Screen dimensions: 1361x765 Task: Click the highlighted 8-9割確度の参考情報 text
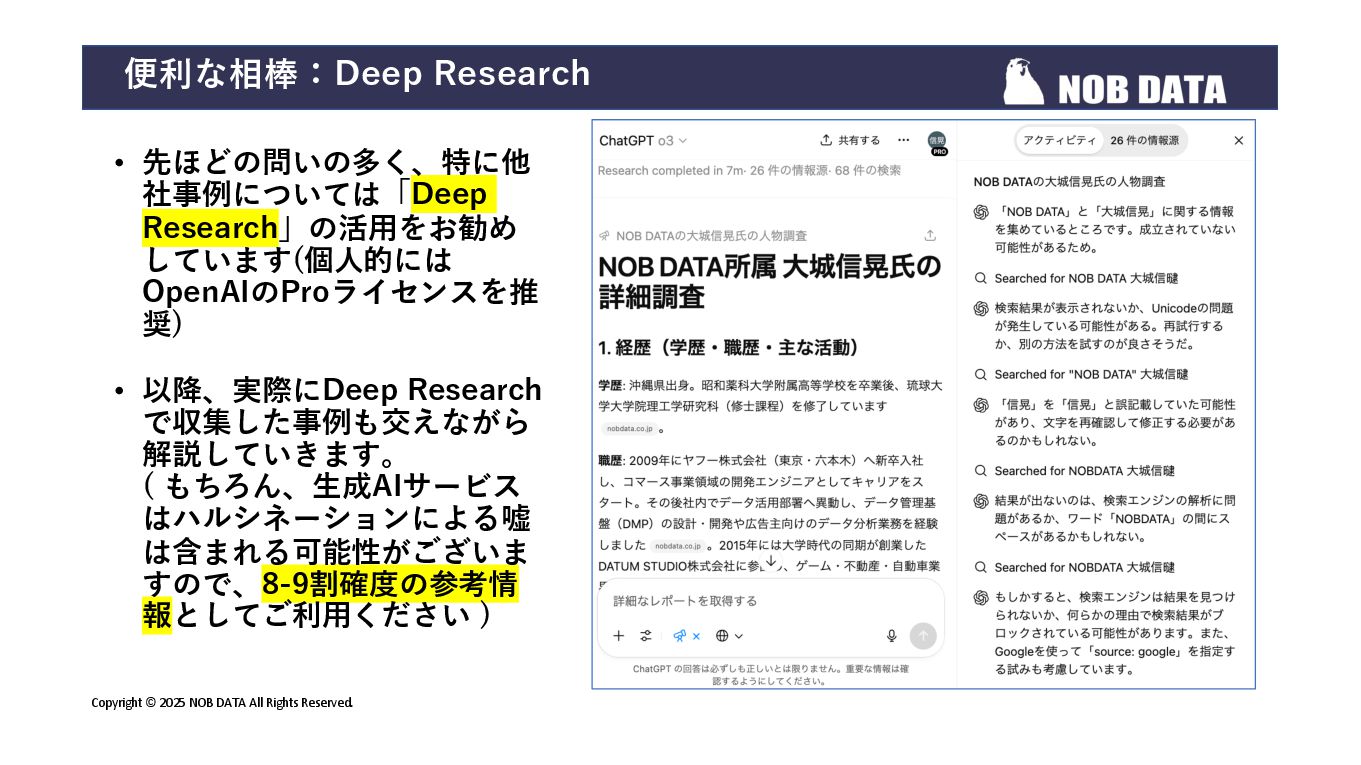tap(330, 599)
